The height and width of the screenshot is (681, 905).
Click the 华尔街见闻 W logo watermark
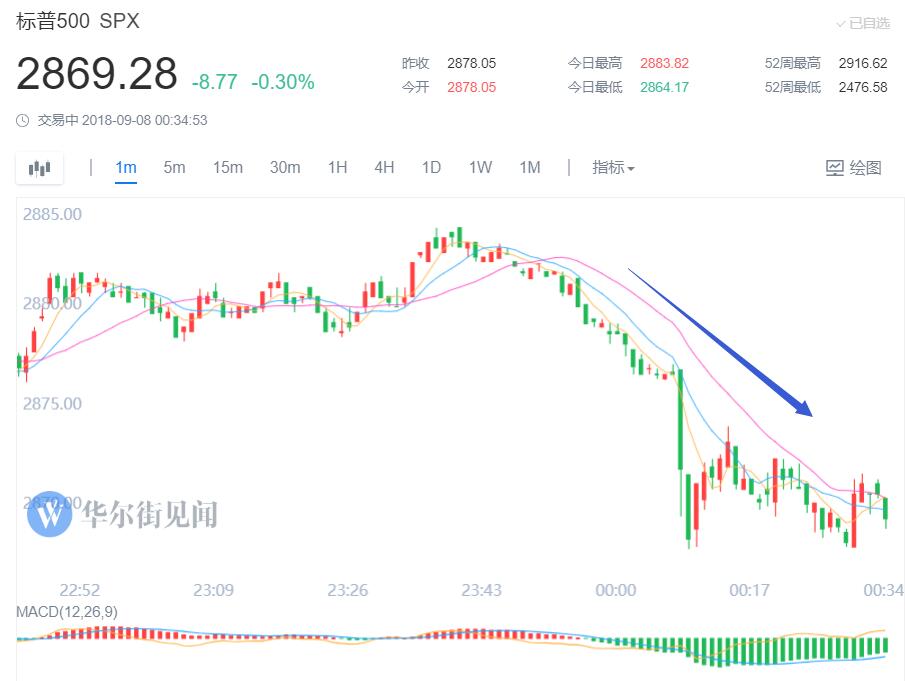pos(50,514)
